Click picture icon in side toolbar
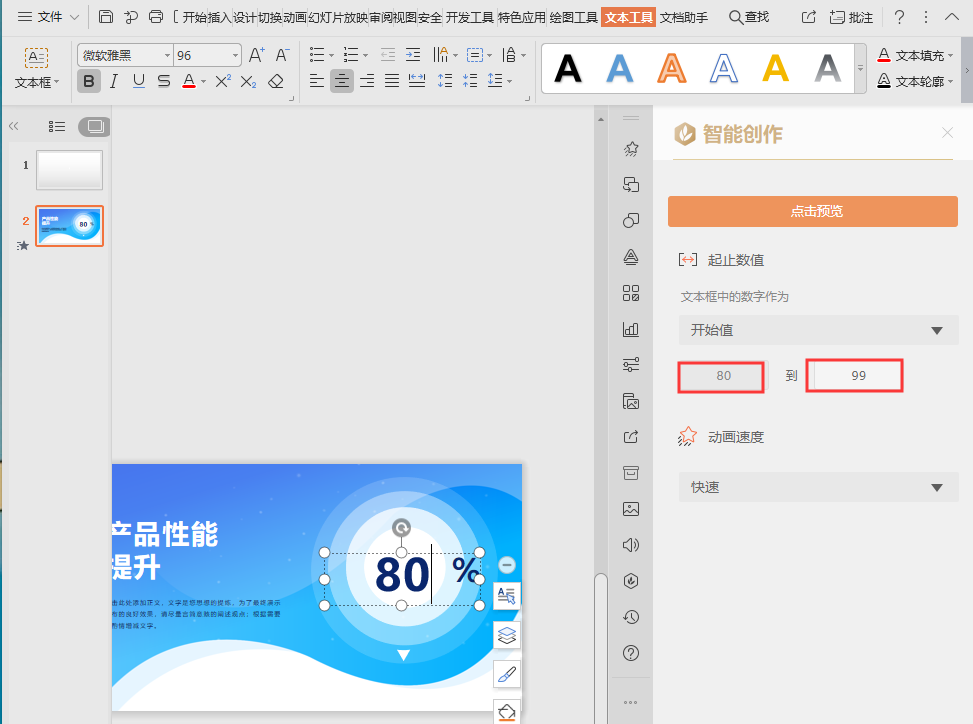Screen dimensions: 973x724 coord(631,509)
